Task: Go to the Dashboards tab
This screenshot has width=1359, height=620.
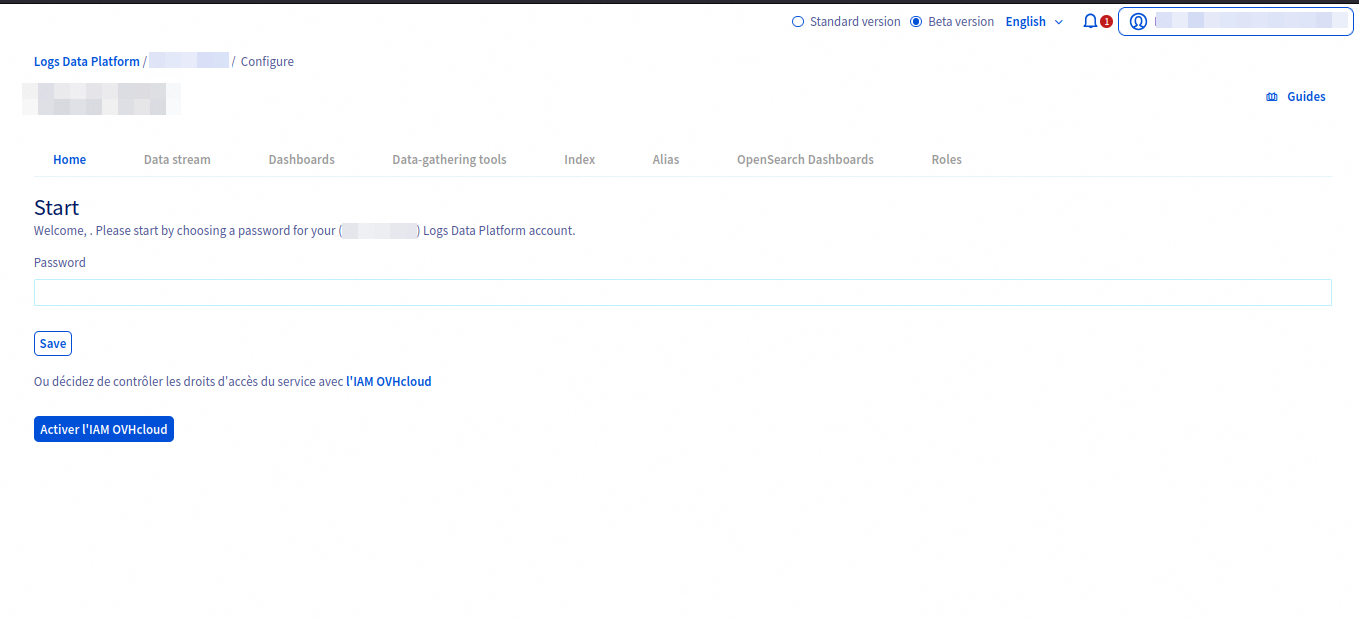Action: (301, 160)
